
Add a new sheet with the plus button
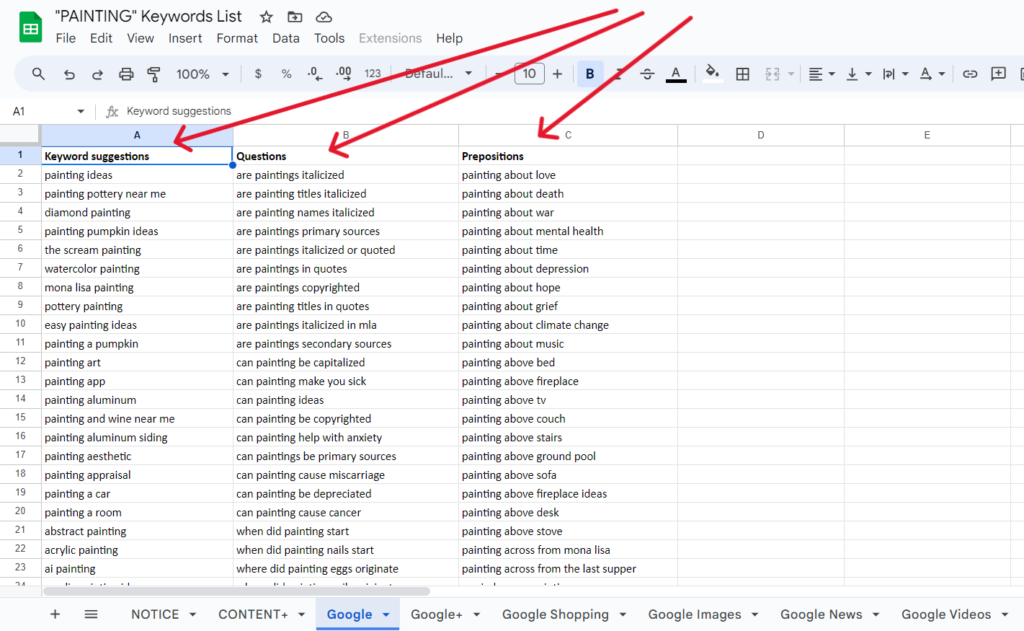click(x=55, y=613)
